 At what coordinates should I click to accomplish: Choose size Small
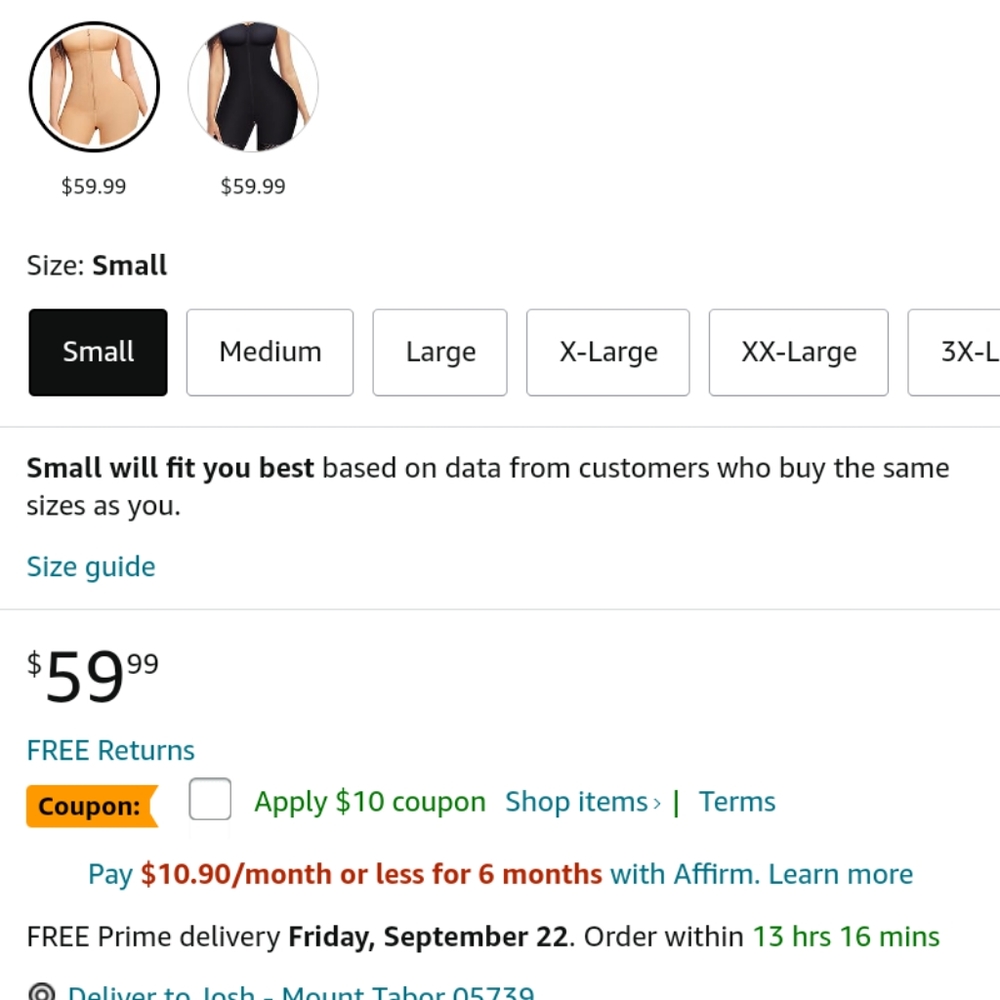pos(98,352)
